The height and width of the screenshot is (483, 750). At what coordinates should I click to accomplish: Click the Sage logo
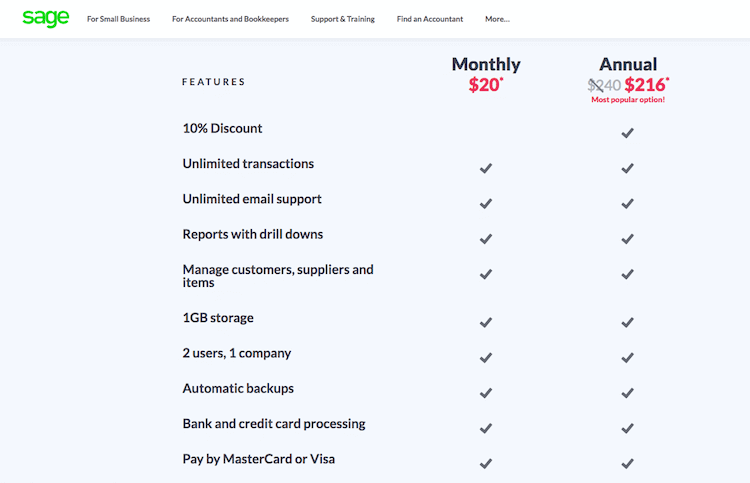click(x=45, y=18)
